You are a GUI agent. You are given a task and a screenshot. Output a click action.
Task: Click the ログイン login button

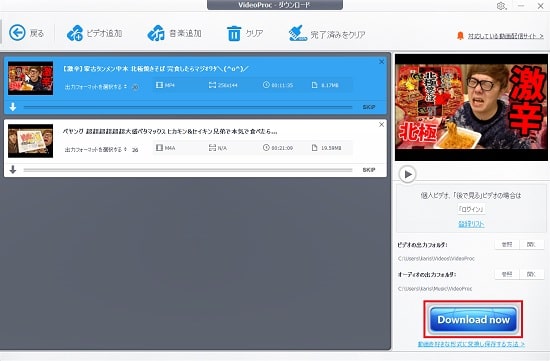coord(471,209)
